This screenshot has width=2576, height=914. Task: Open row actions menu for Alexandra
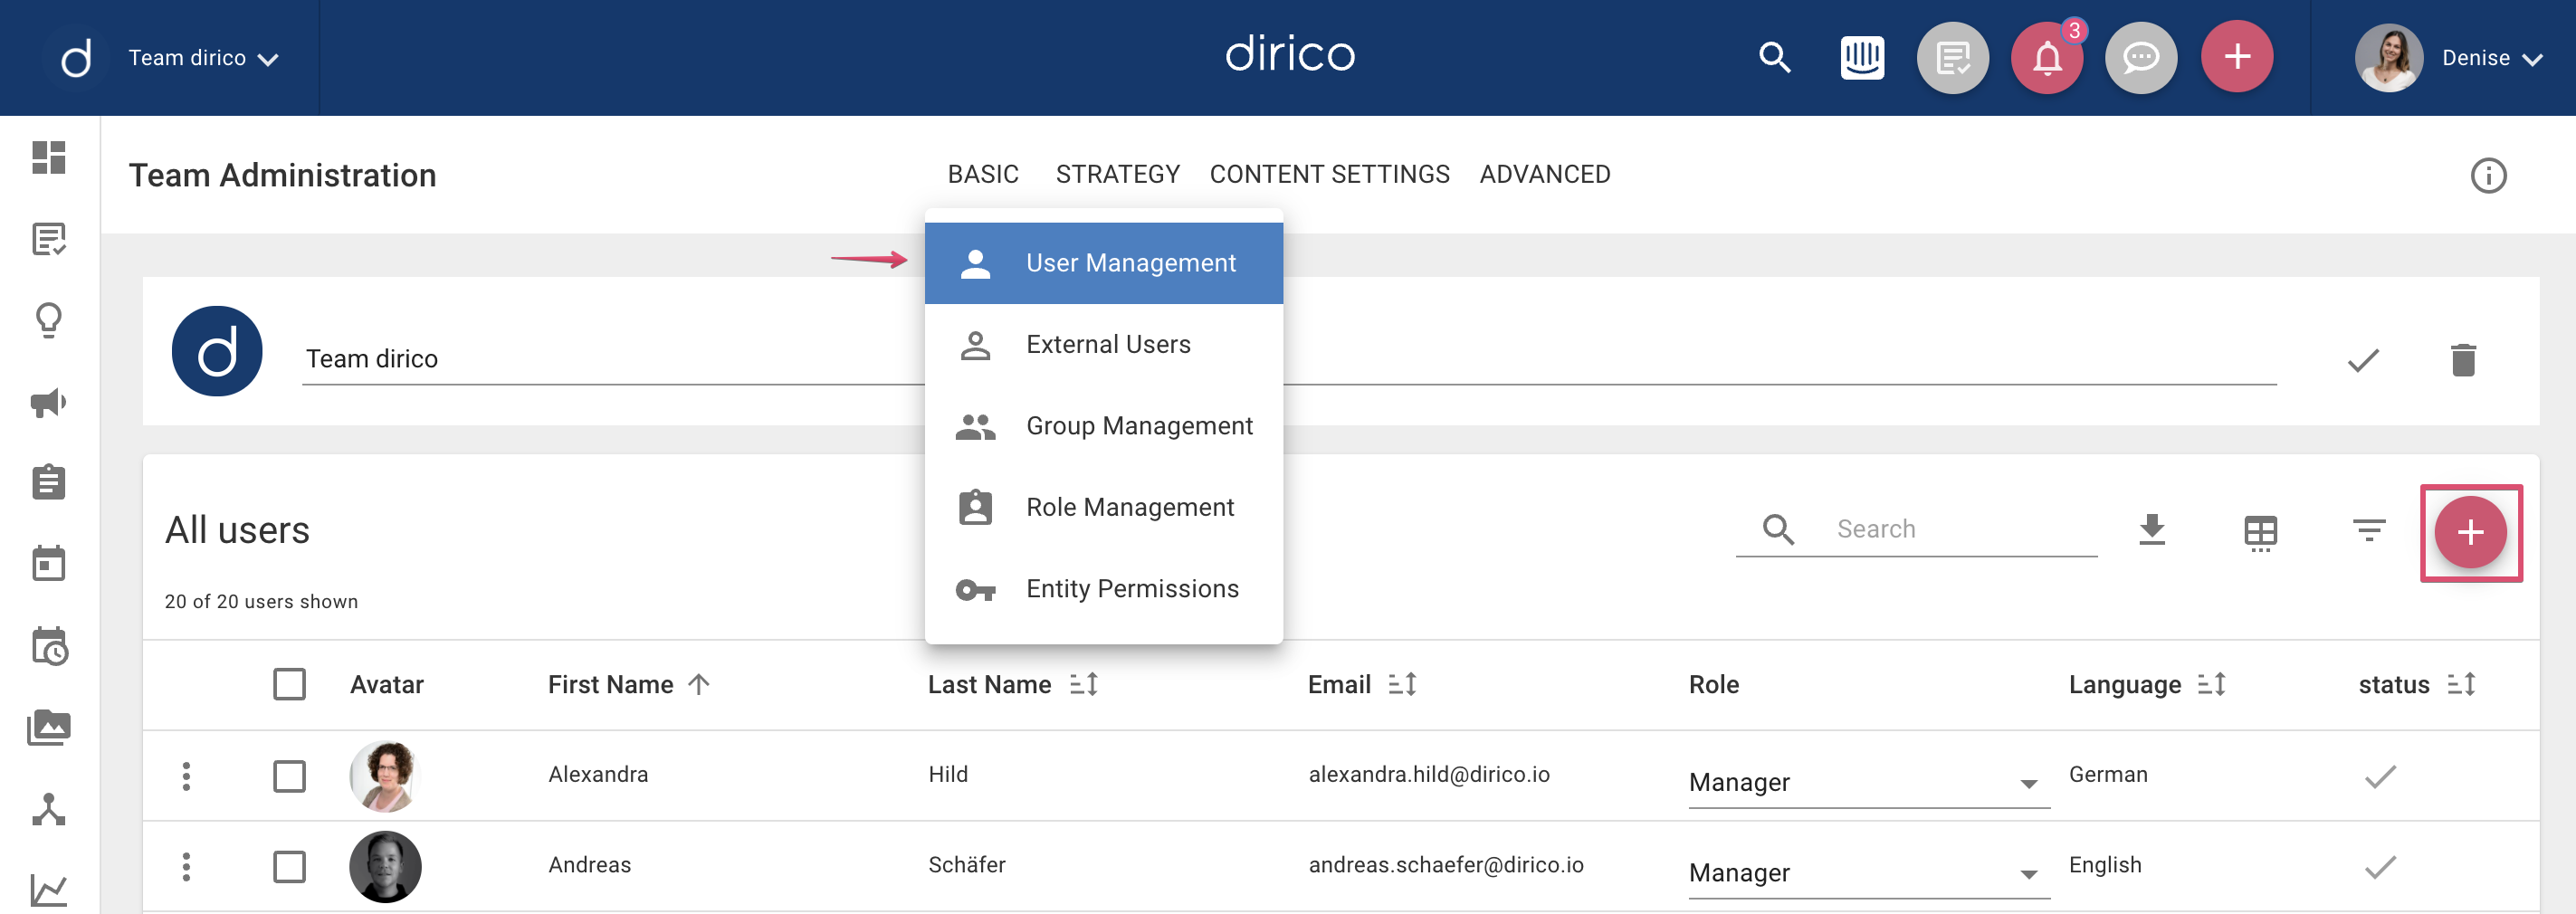[186, 776]
